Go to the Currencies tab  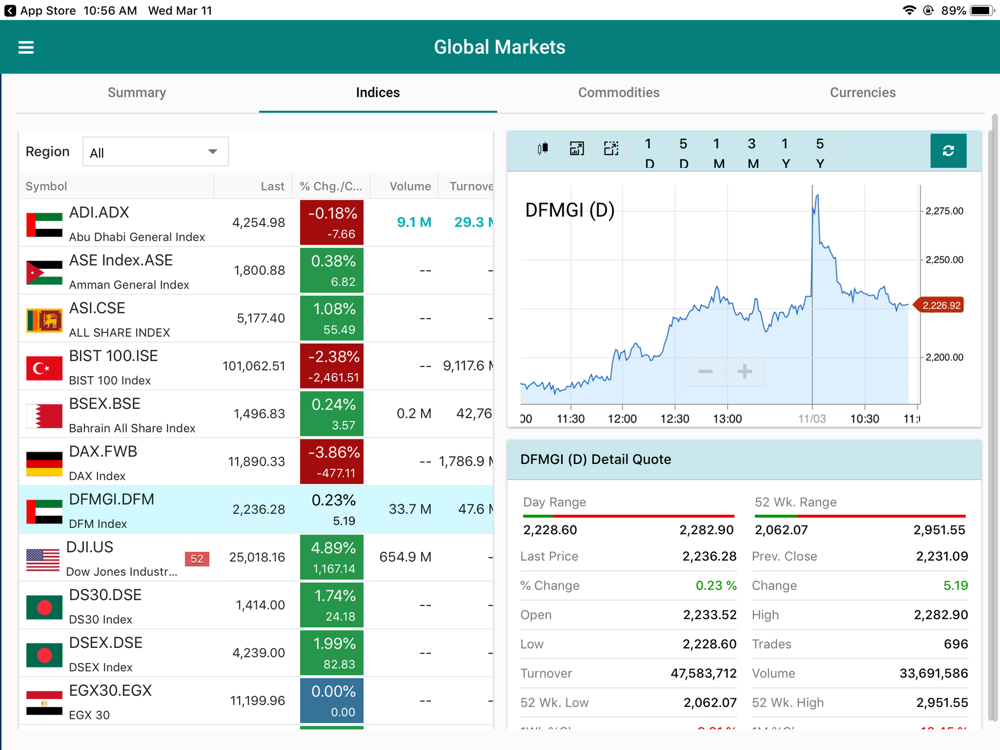(862, 92)
